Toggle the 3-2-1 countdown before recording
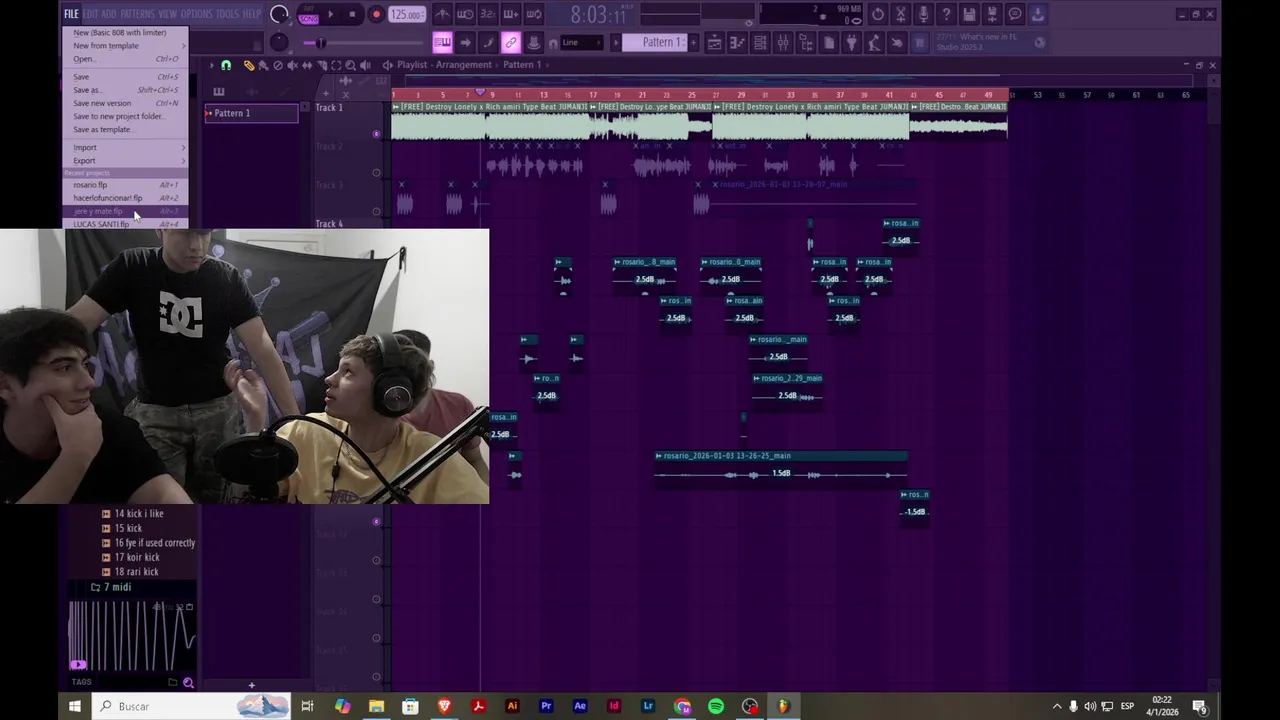The image size is (1280, 720). click(x=488, y=14)
